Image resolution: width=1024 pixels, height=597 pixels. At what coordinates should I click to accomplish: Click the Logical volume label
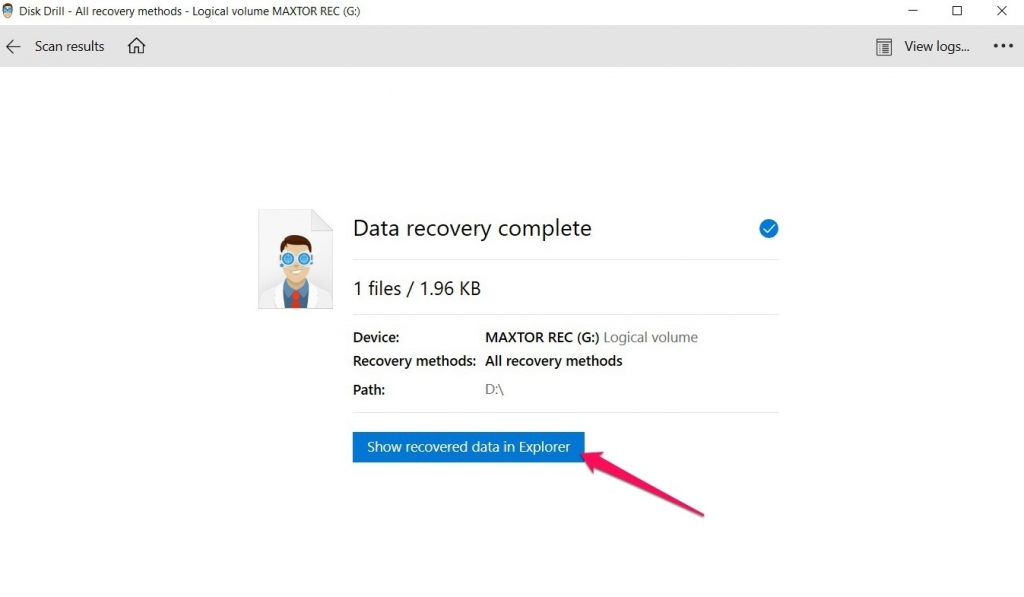point(651,337)
